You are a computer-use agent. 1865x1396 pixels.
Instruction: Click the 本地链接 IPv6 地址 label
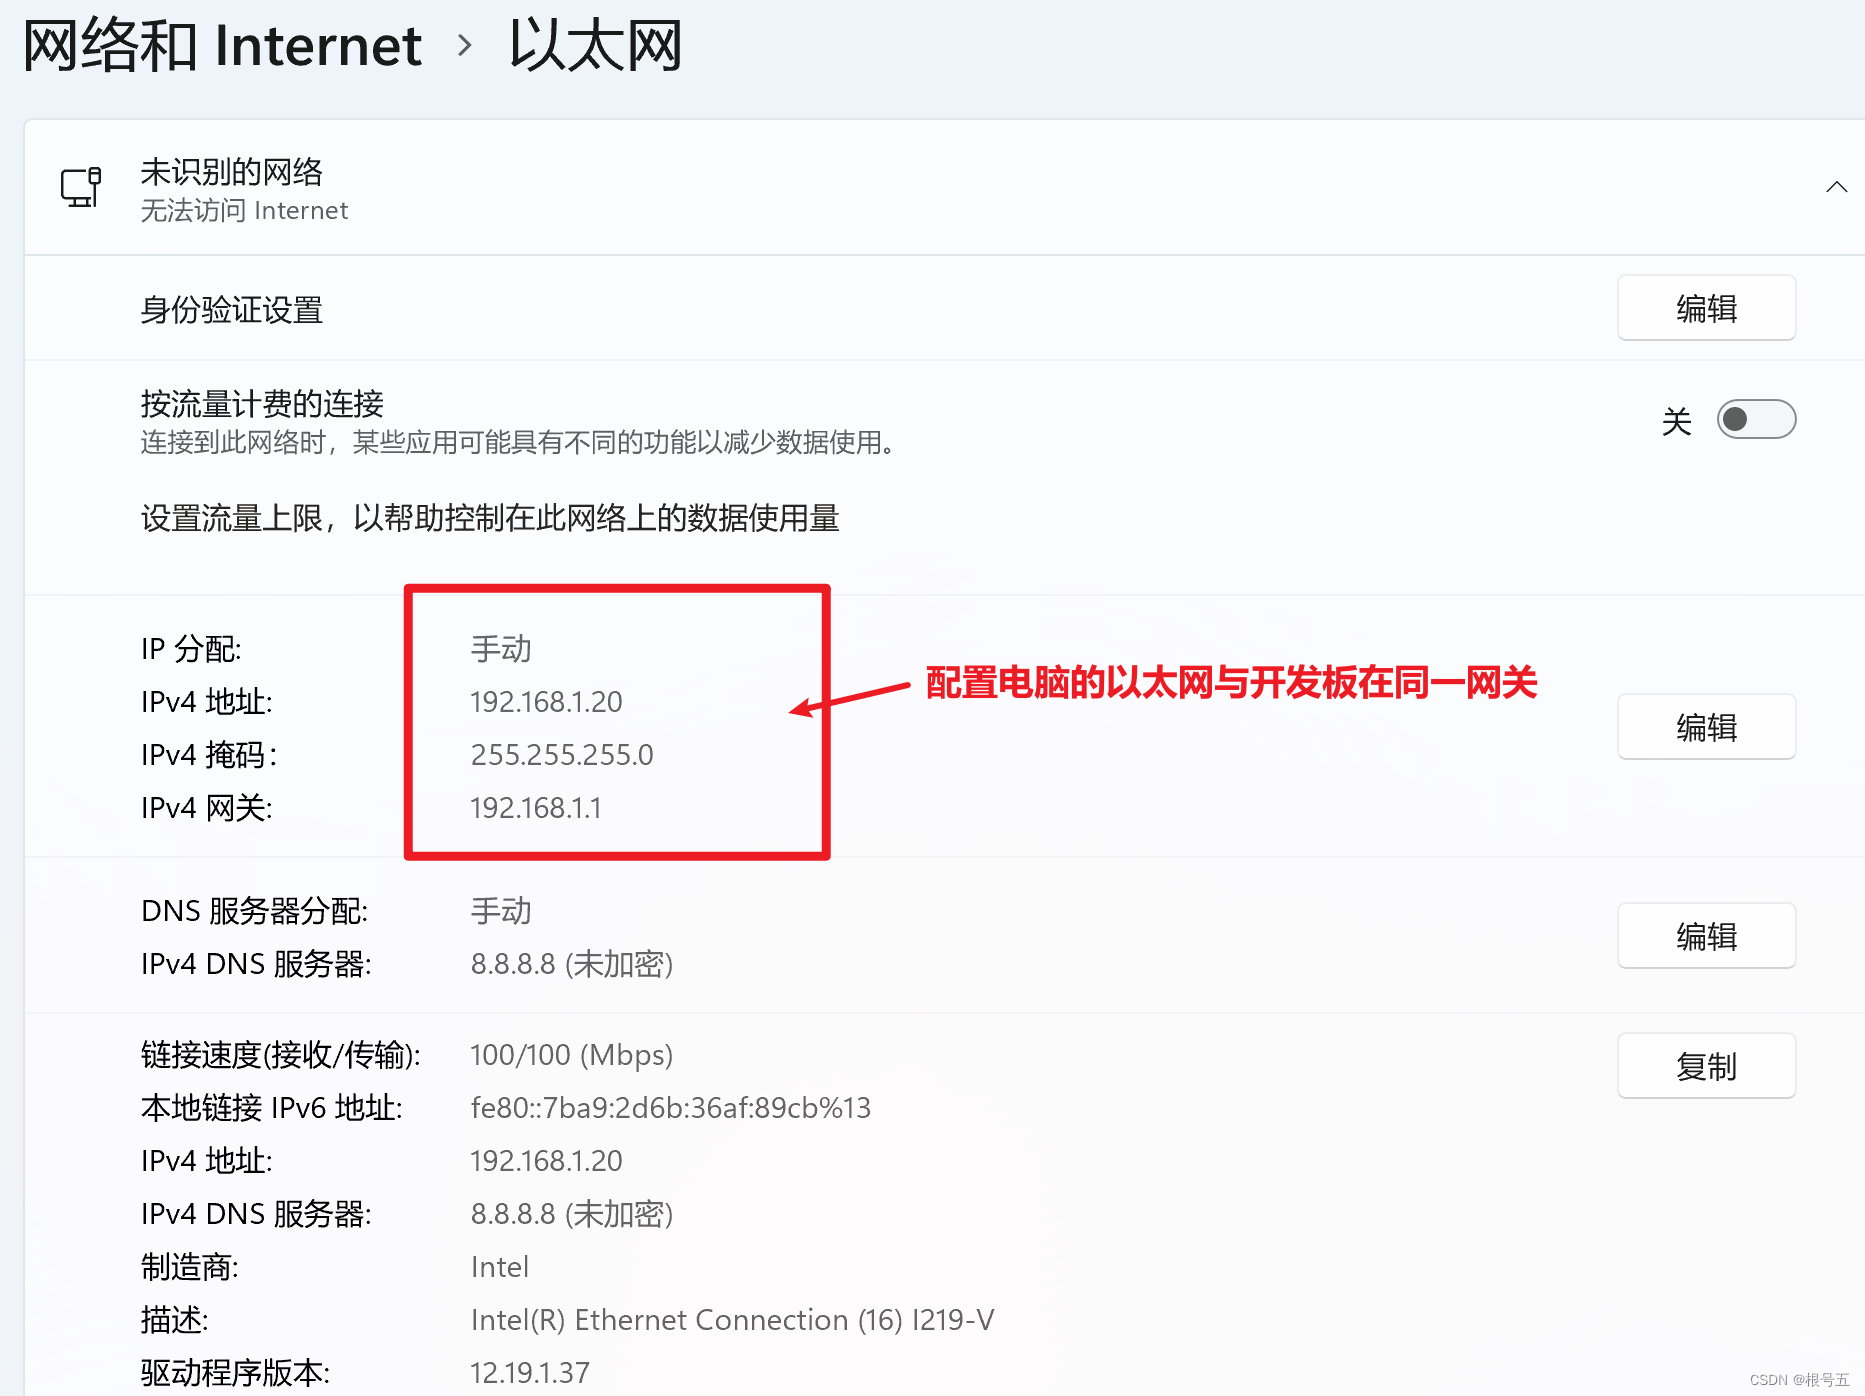pyautogui.click(x=272, y=1108)
